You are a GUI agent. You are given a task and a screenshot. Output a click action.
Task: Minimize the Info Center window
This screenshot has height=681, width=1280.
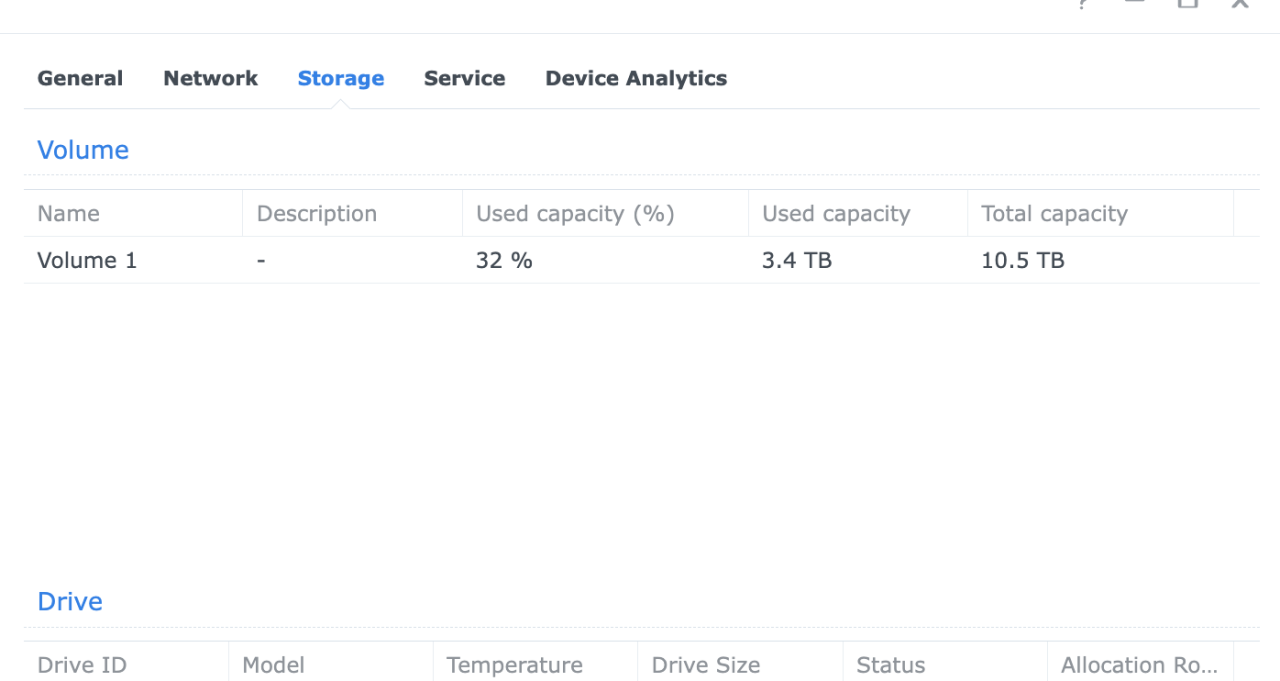(x=1135, y=3)
